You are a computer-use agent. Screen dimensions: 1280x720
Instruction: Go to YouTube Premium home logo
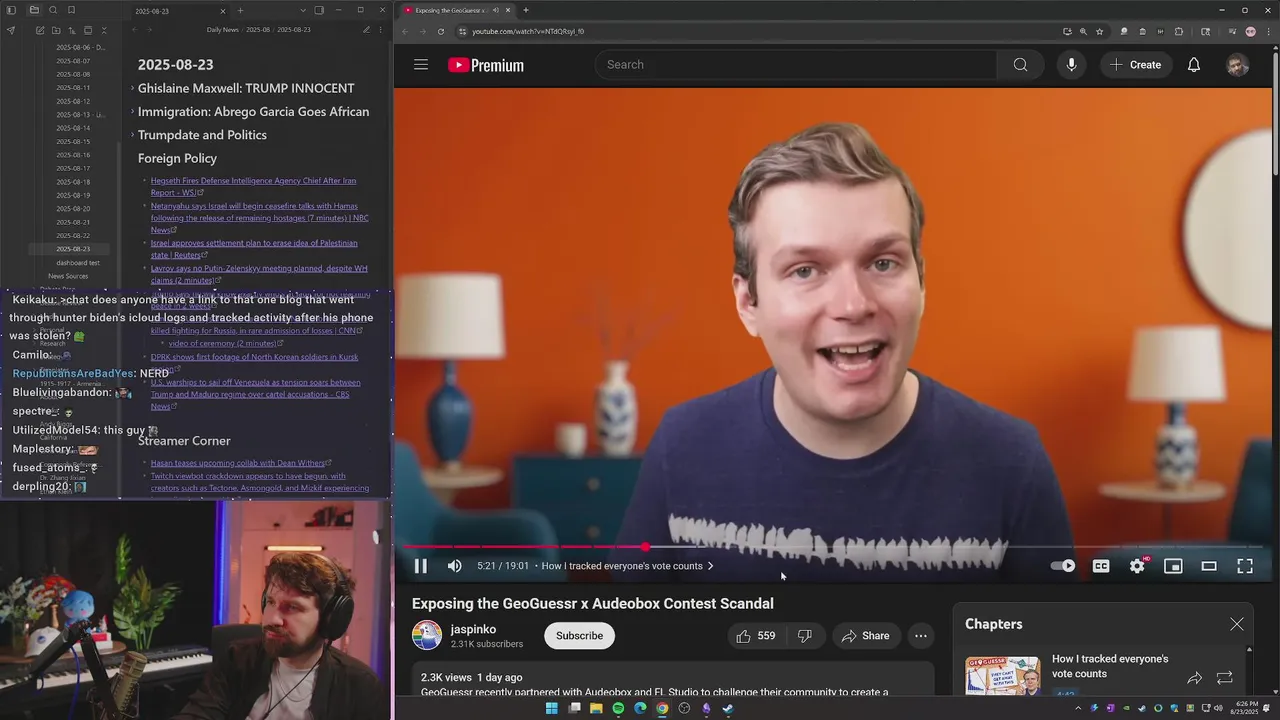(x=486, y=65)
